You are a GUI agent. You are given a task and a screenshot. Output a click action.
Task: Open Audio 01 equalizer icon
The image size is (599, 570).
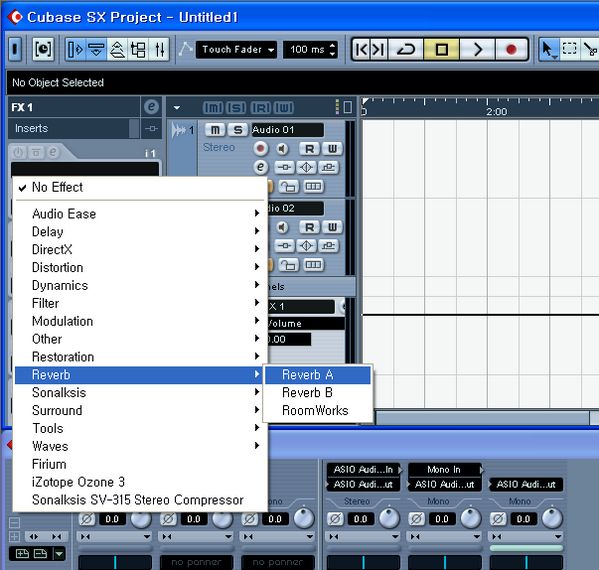point(306,167)
